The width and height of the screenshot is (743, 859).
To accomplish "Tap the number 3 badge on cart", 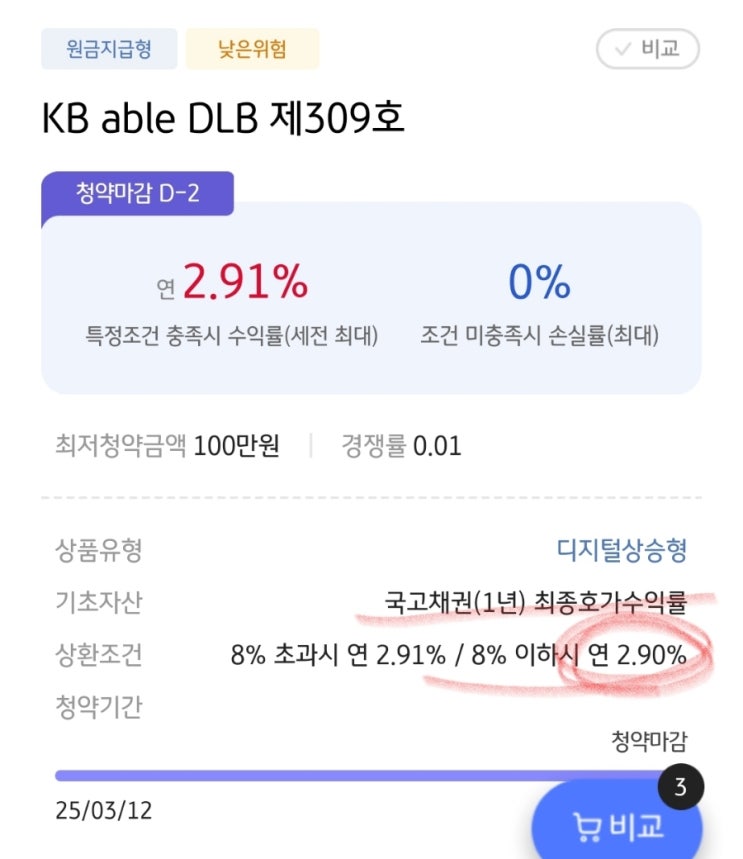I will [681, 787].
